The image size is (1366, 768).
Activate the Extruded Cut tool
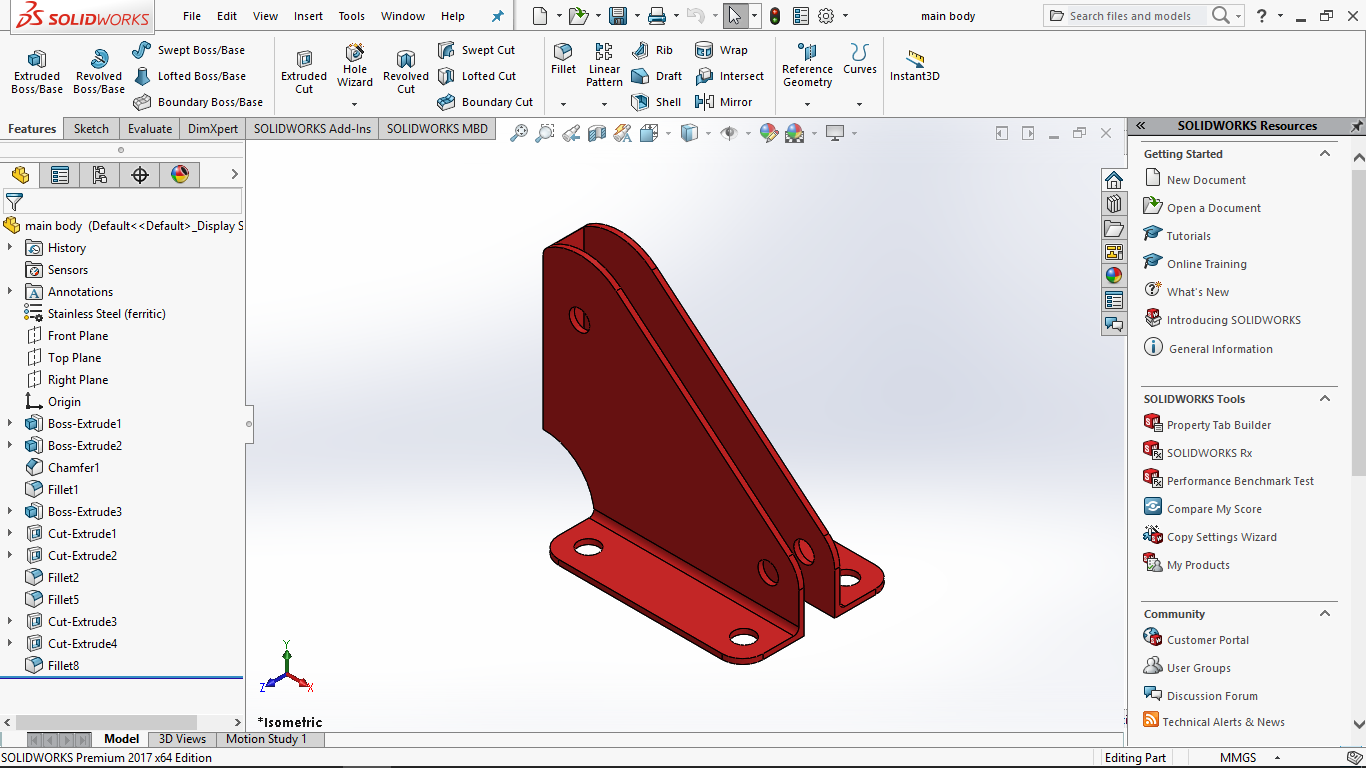click(304, 72)
